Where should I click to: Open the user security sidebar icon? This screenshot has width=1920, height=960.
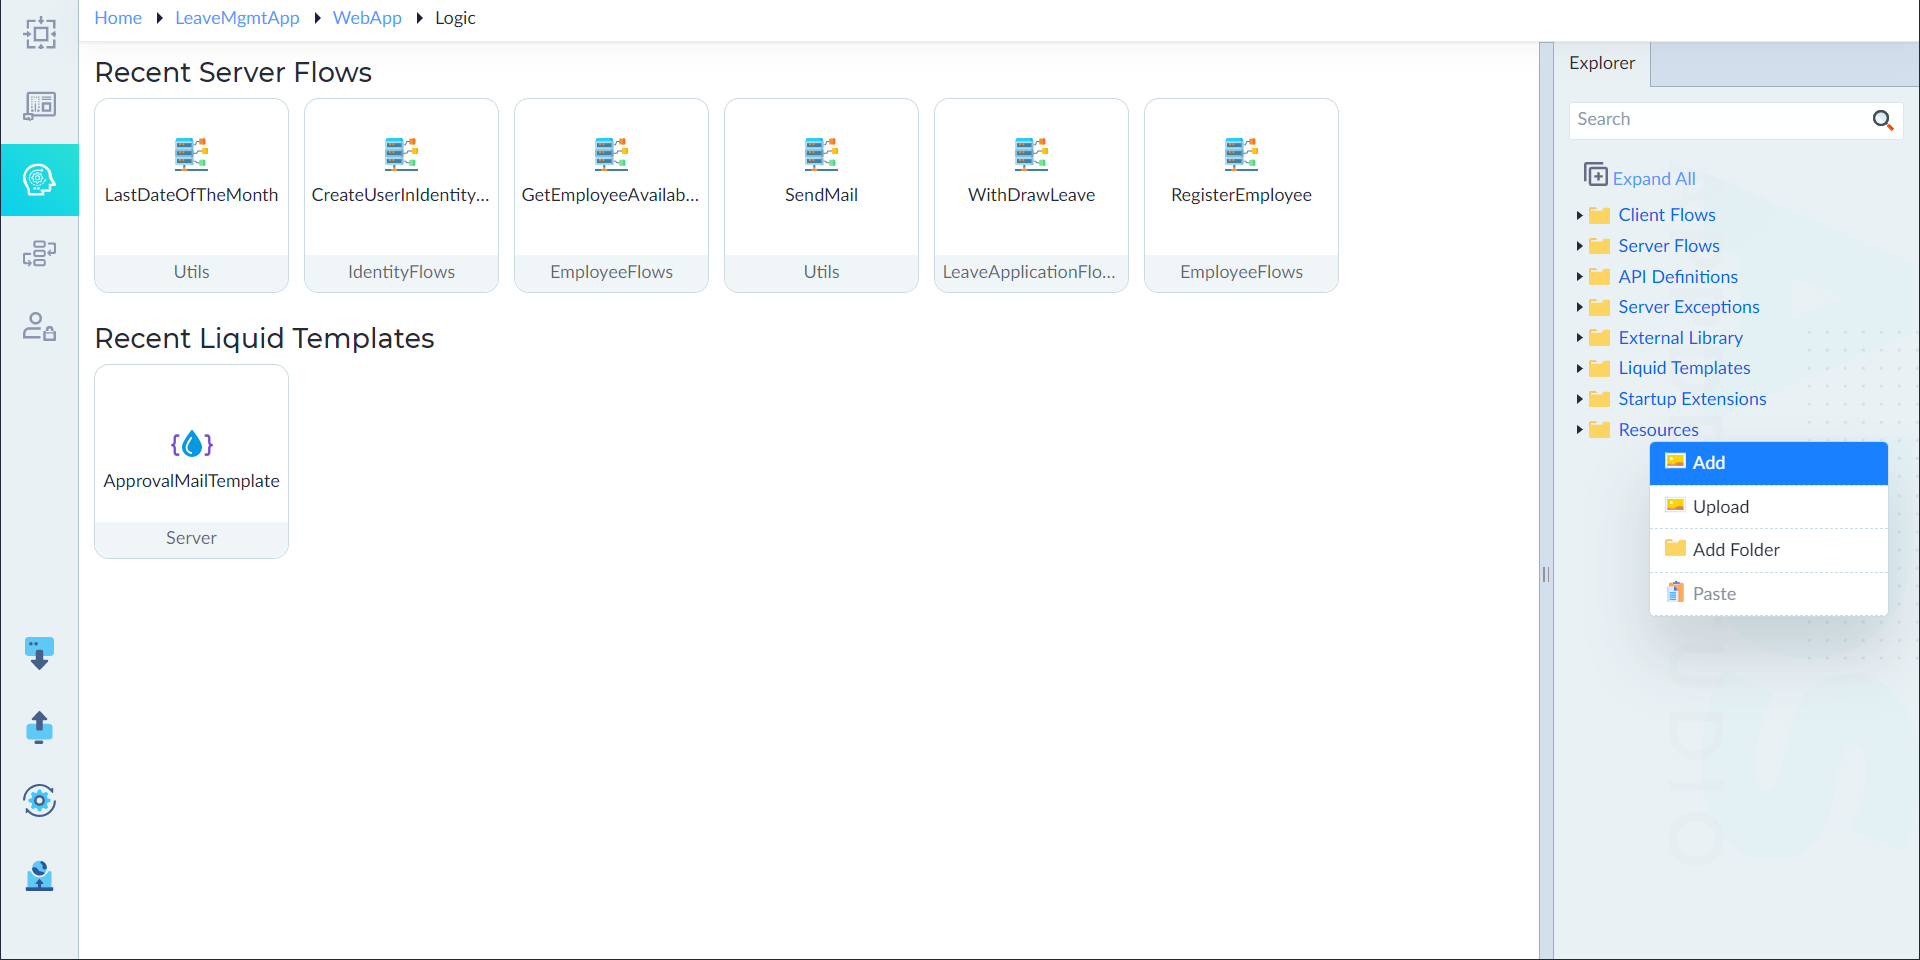pos(40,327)
